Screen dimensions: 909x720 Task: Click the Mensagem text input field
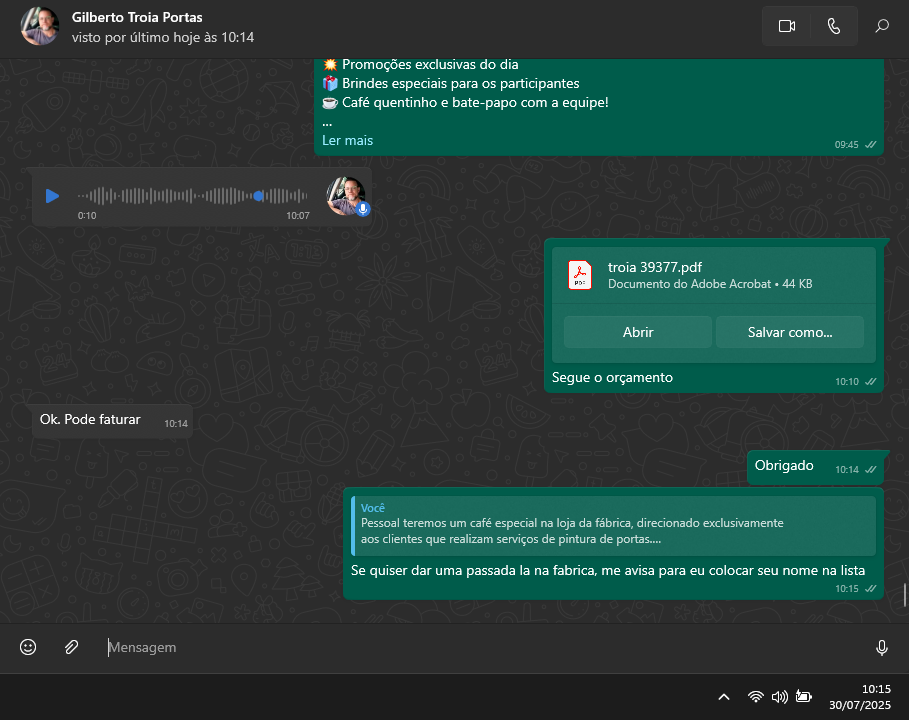coord(480,647)
